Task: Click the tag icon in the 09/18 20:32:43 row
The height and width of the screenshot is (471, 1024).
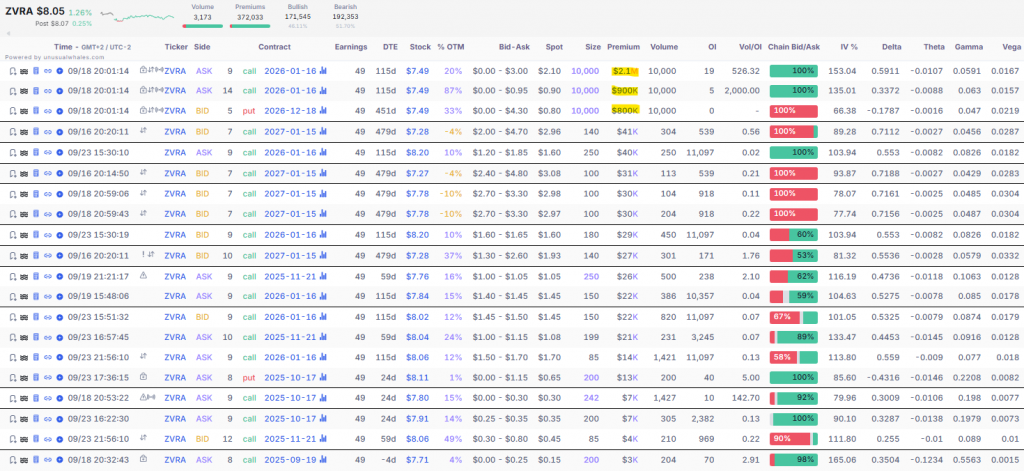Action: coord(144,459)
